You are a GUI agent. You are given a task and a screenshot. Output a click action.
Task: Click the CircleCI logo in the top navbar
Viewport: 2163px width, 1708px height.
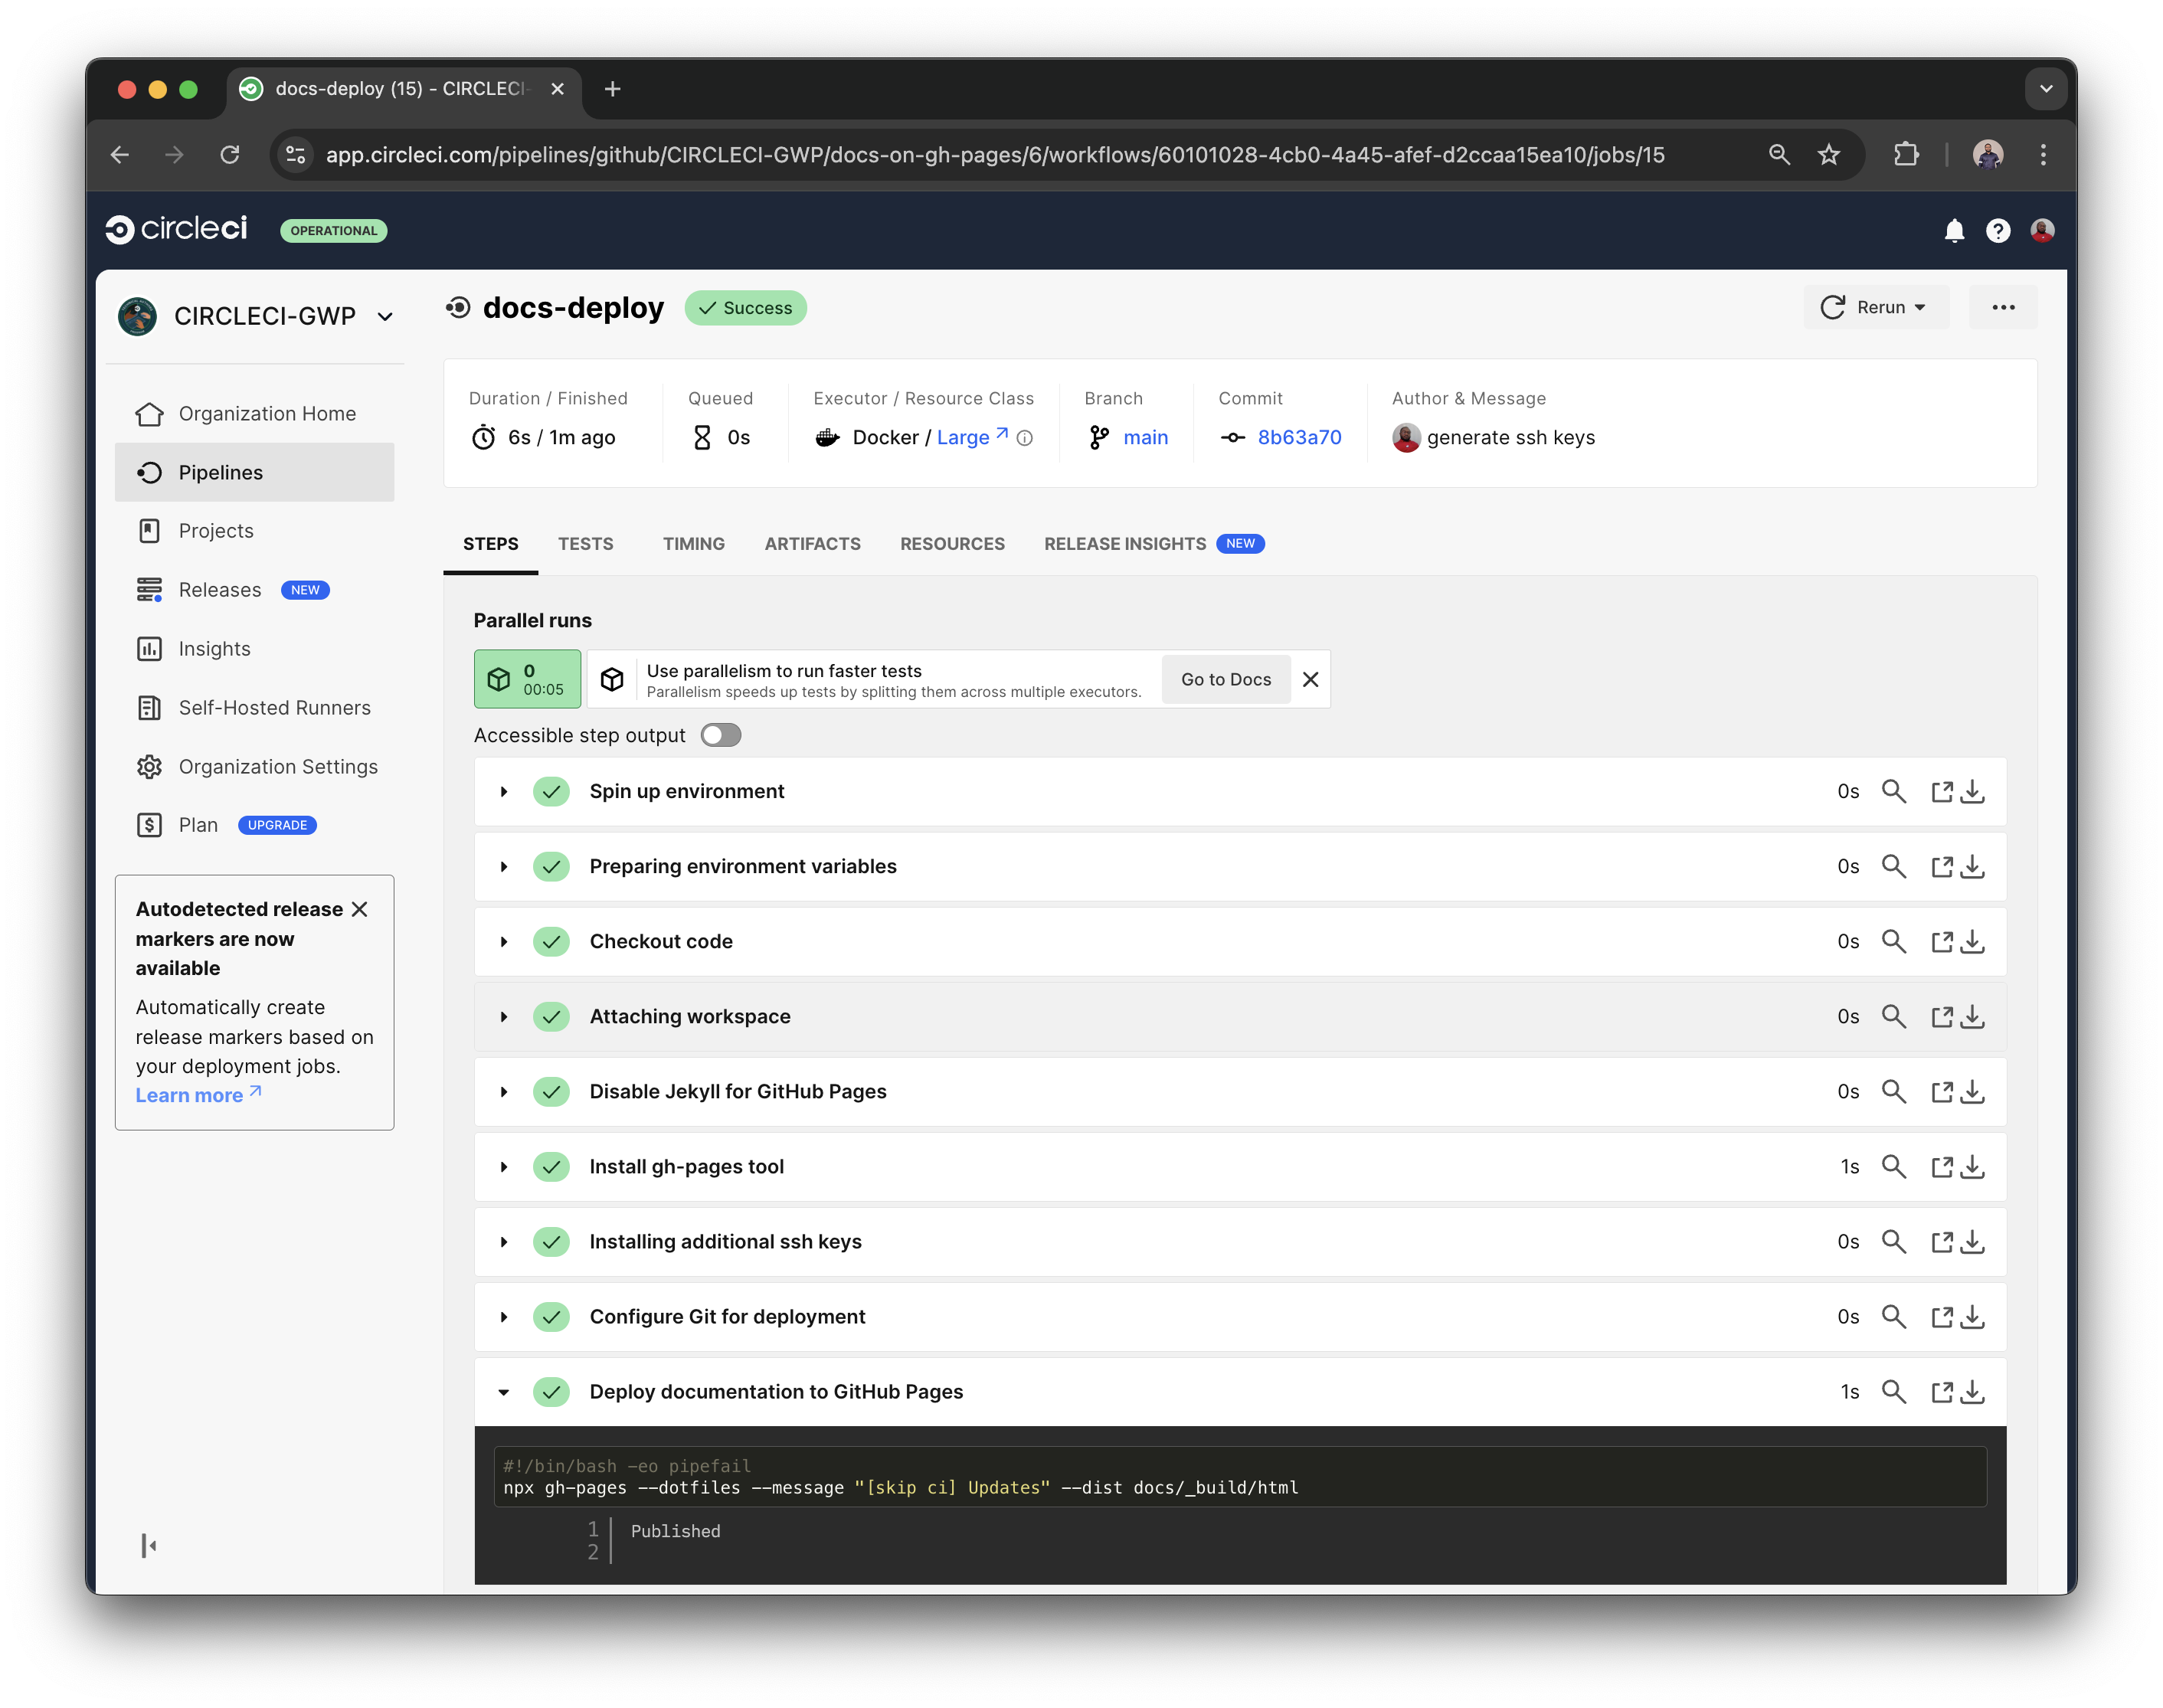tap(176, 228)
